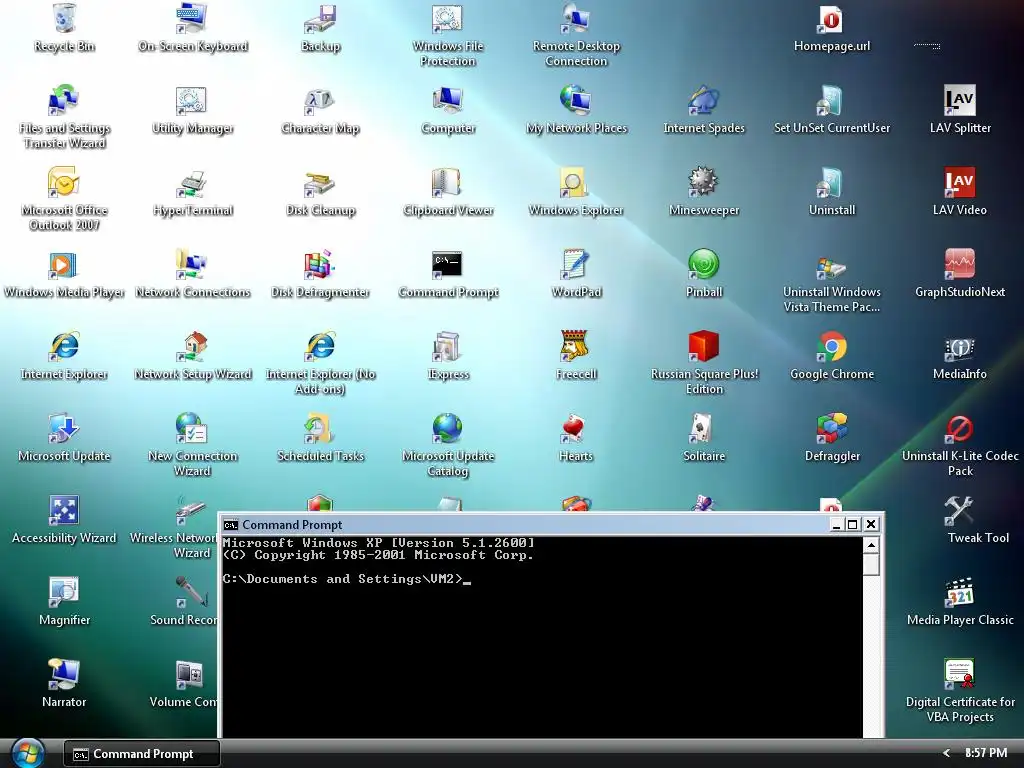Select the GraphStudioNext icon

[960, 264]
